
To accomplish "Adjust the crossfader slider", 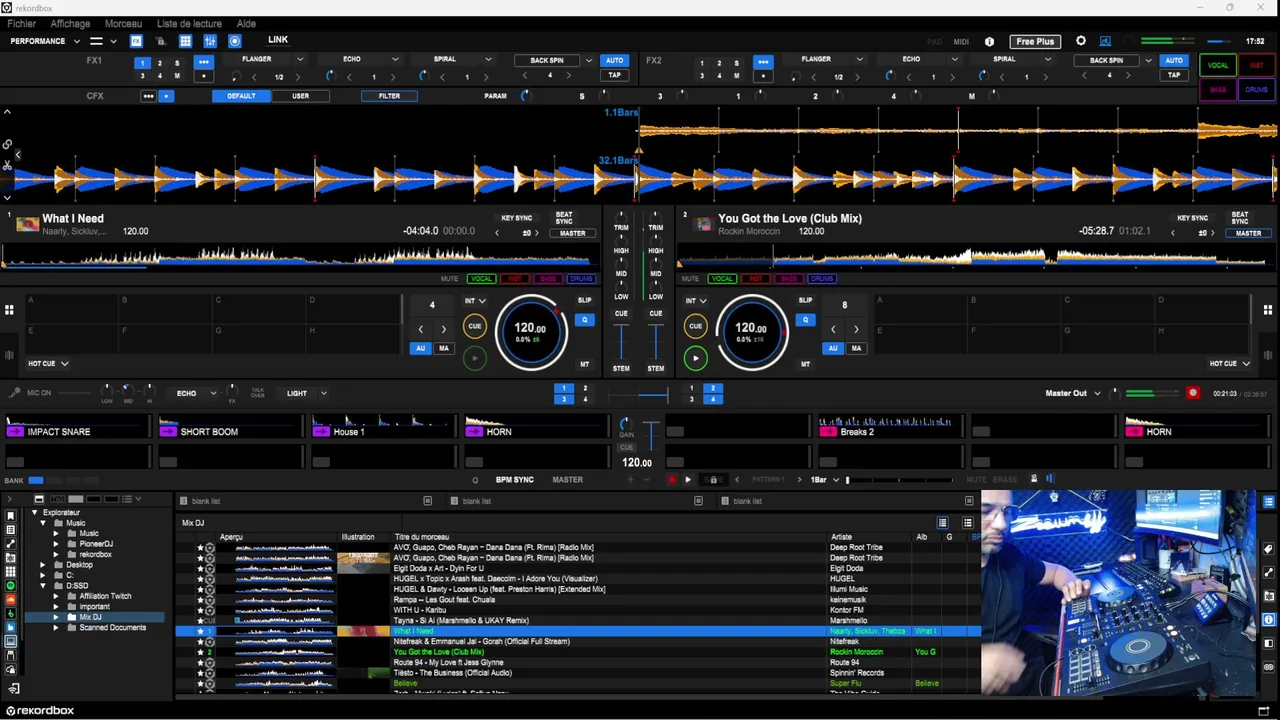I will [x=640, y=395].
